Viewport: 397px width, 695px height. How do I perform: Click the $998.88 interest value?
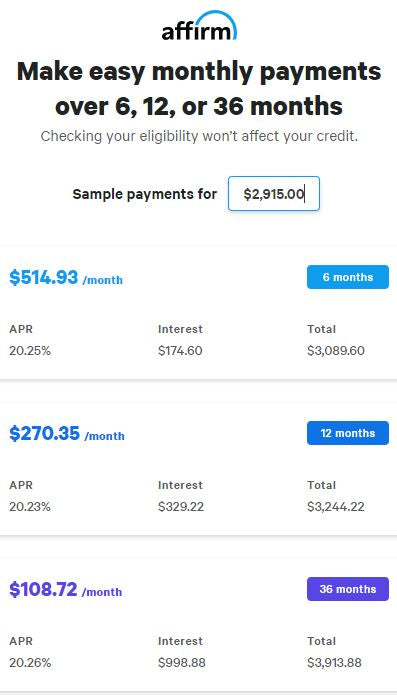tap(182, 663)
